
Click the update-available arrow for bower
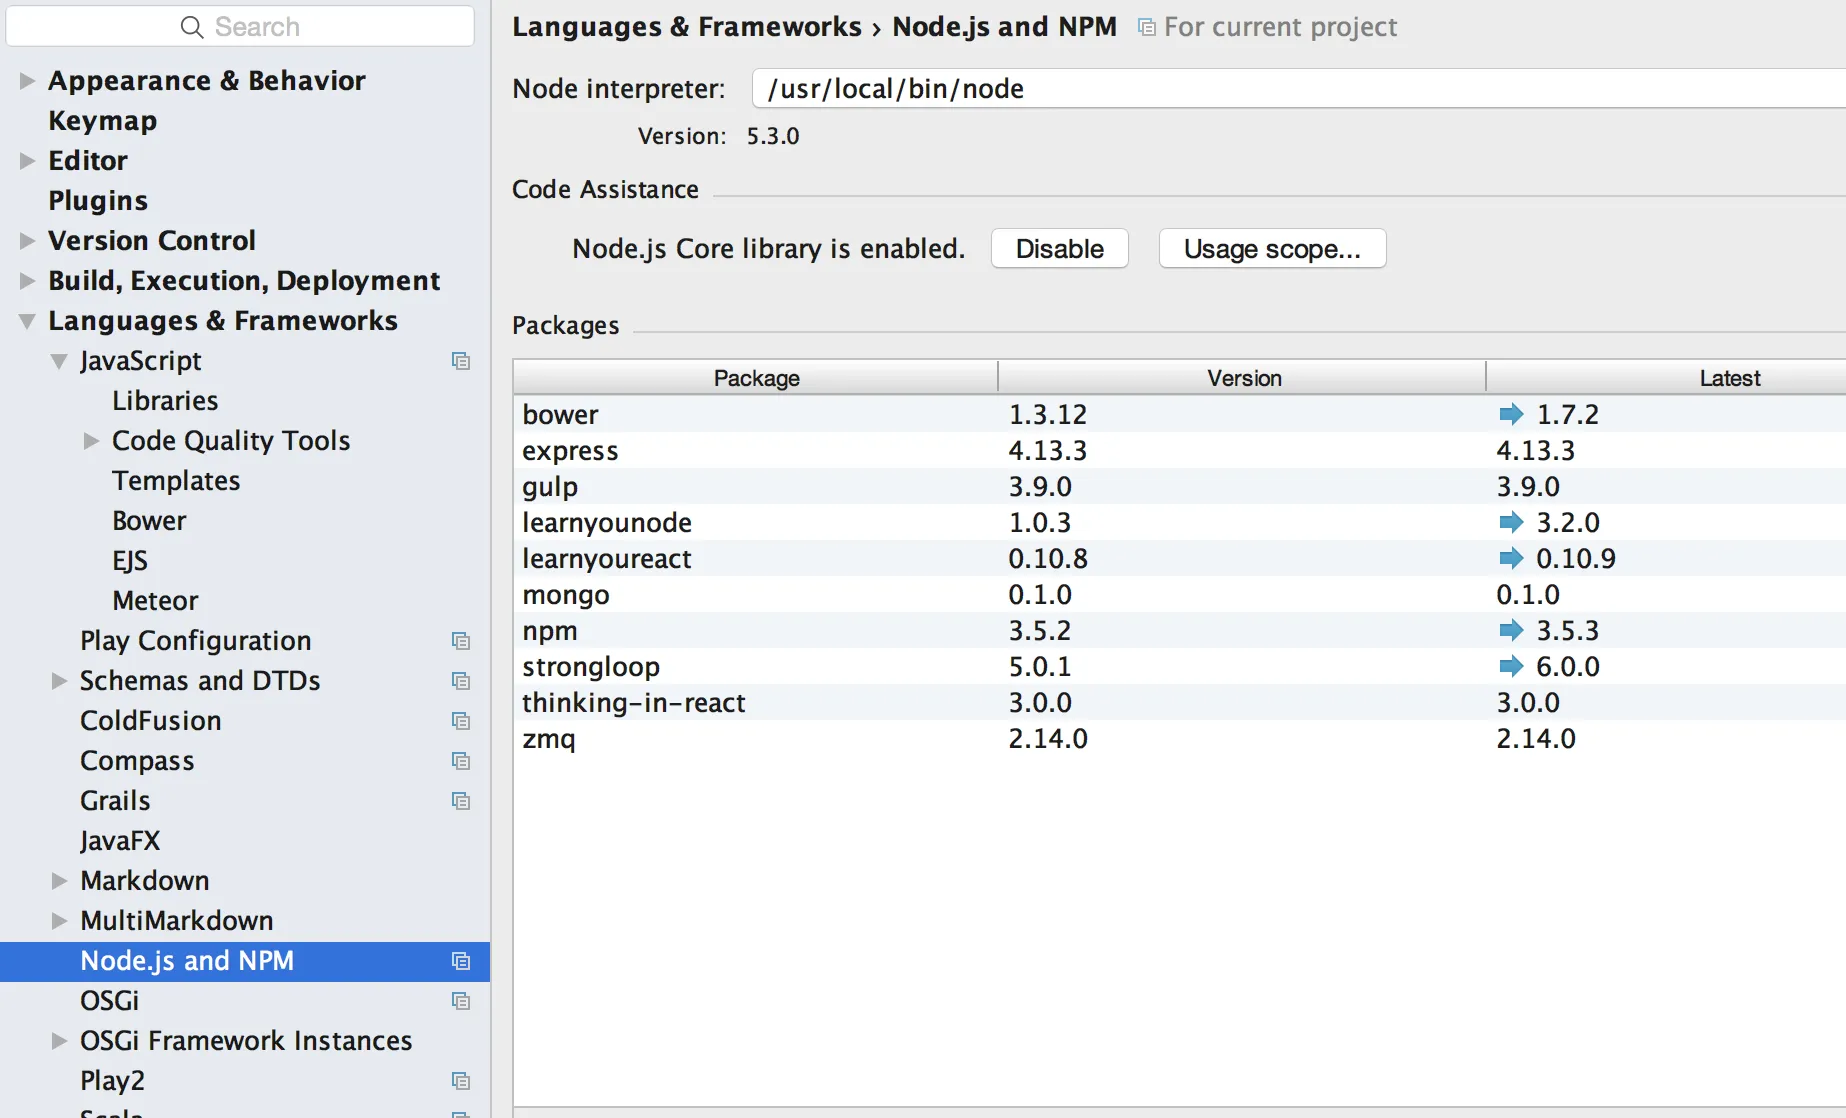pos(1511,414)
